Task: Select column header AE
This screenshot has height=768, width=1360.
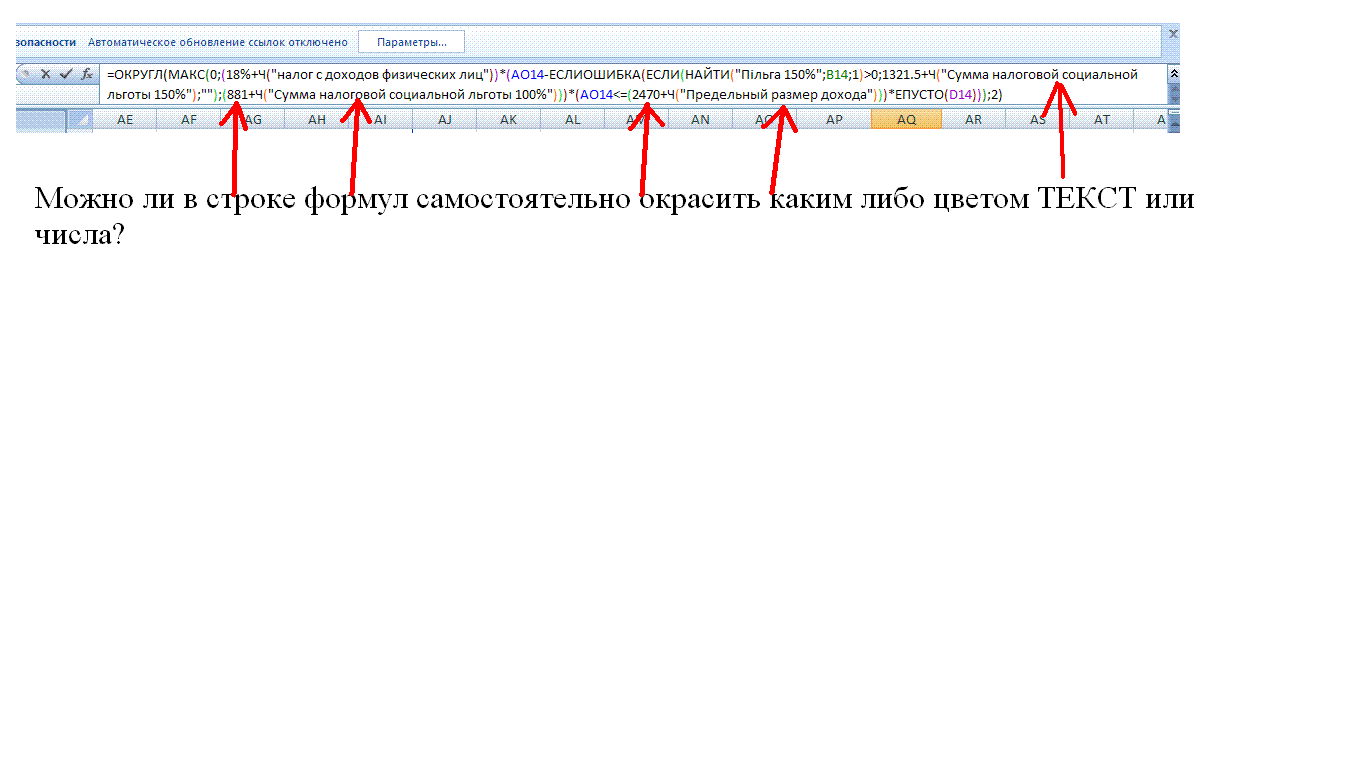Action: (125, 120)
